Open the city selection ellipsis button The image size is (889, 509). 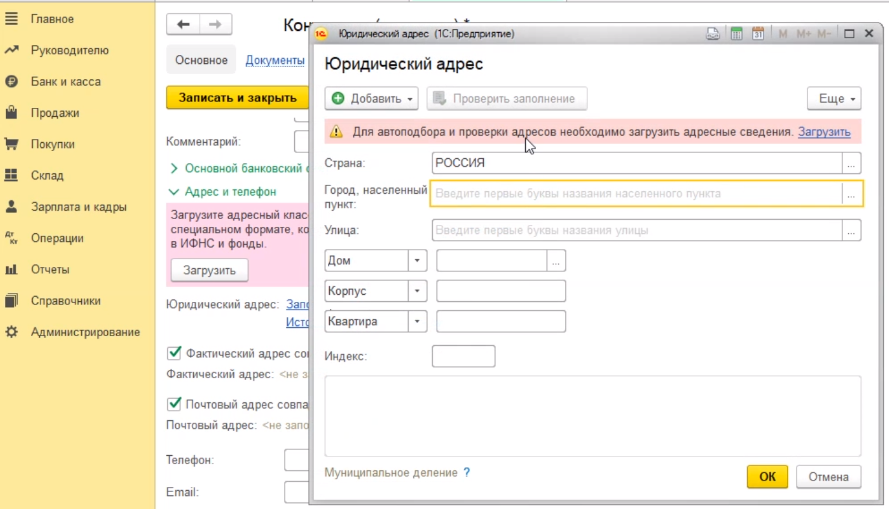851,194
